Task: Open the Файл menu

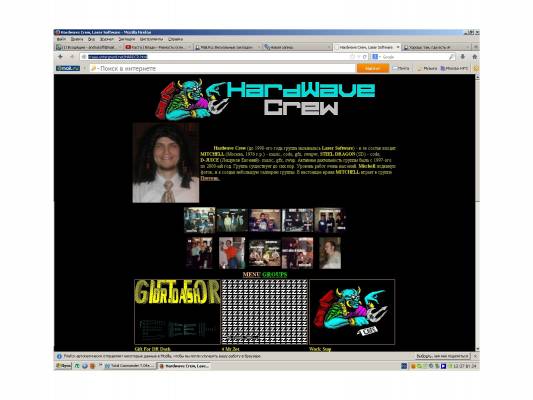Action: [61, 39]
